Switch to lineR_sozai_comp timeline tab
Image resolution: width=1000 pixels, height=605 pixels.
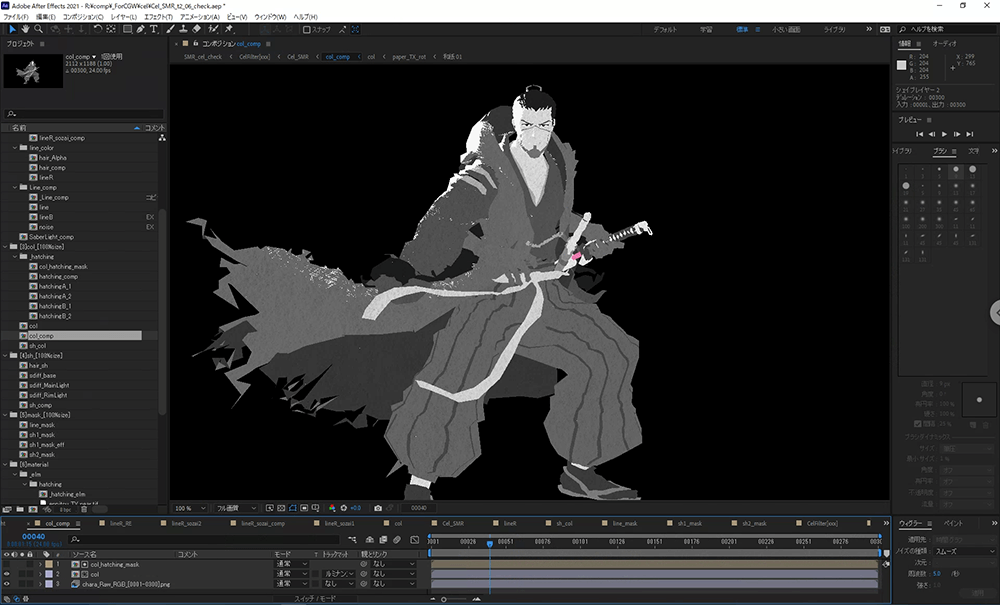[x=263, y=523]
